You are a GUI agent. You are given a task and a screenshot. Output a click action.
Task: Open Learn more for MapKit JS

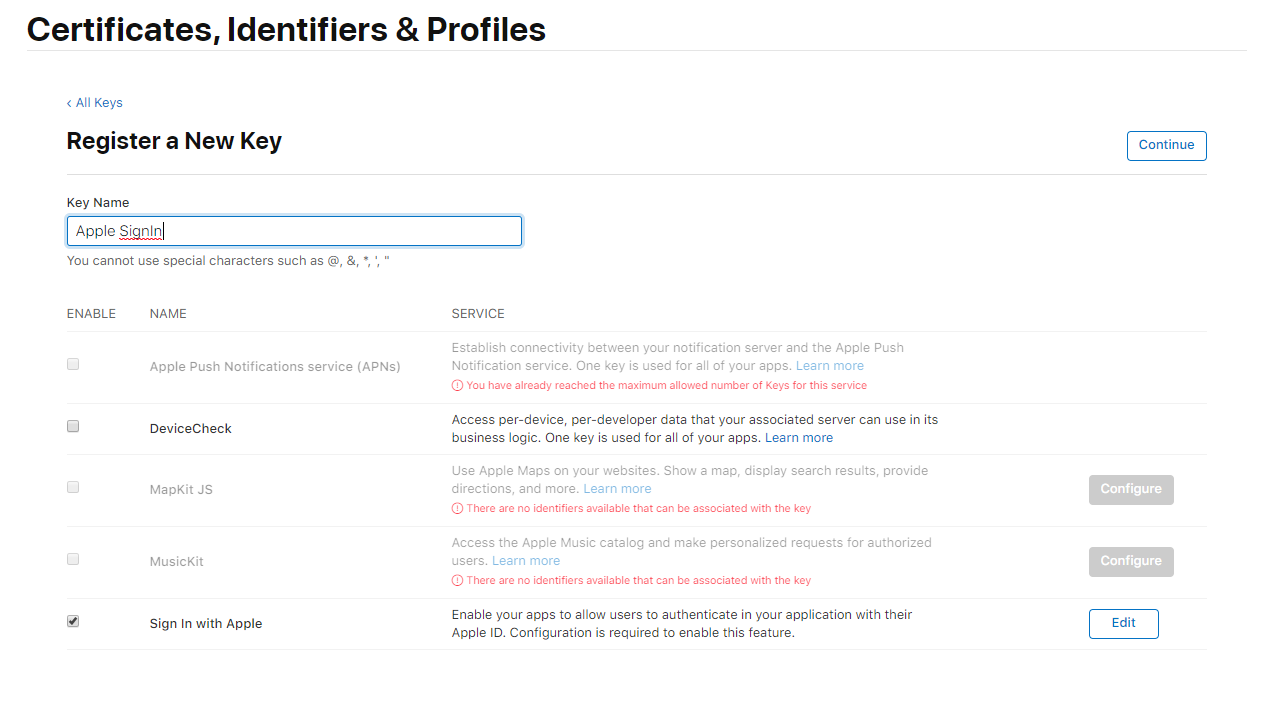coord(617,488)
